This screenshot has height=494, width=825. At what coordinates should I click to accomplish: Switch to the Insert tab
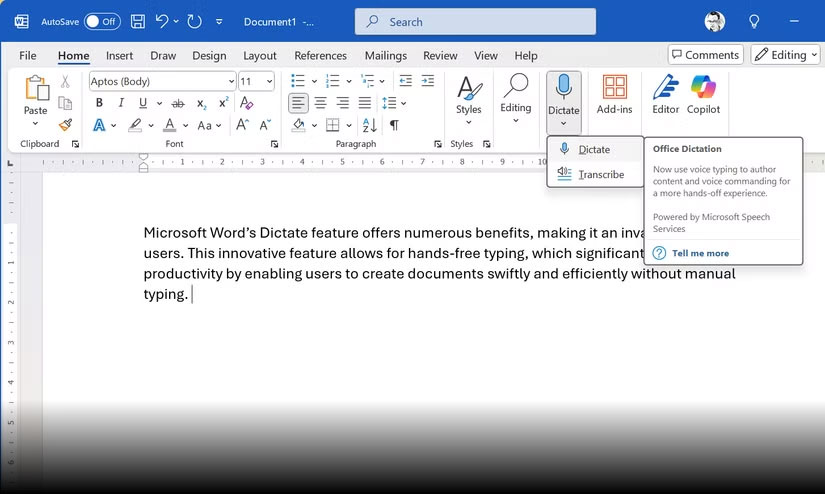[119, 56]
